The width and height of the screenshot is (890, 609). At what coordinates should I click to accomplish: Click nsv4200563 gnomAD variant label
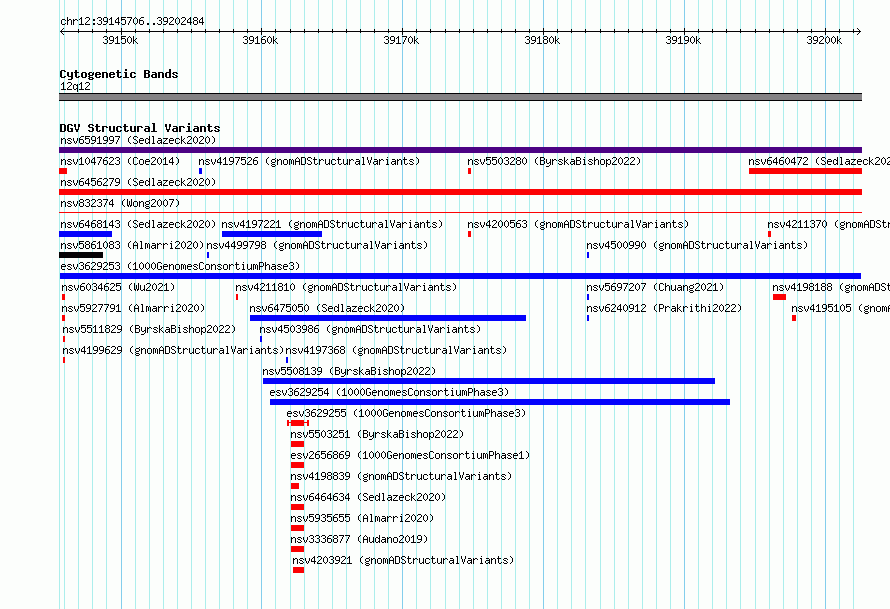[578, 224]
